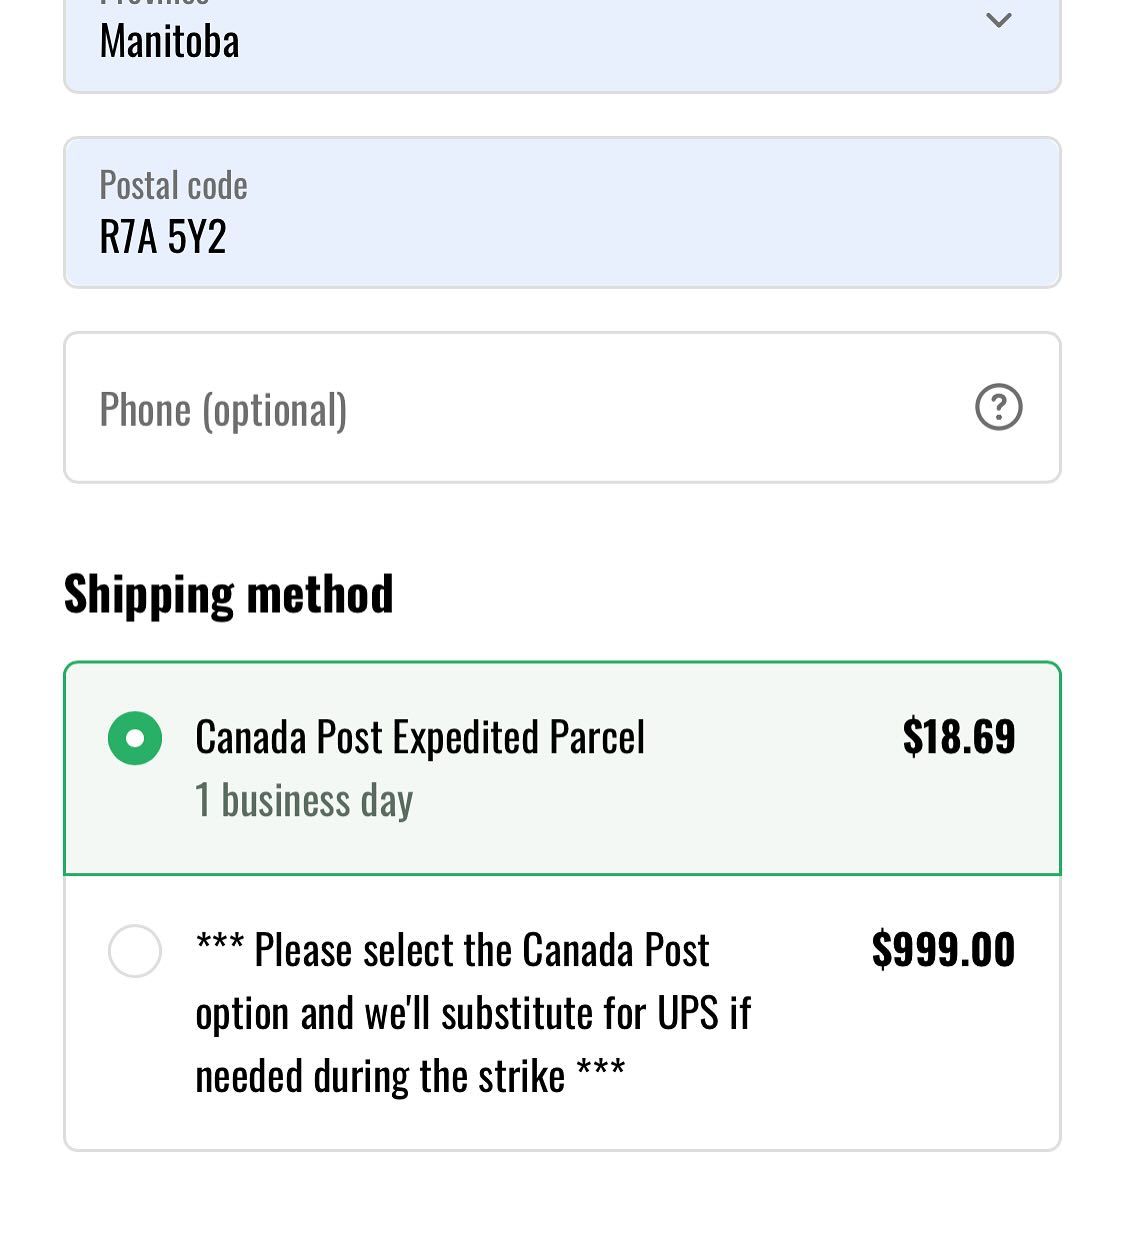Click the $18.69 shipping price

[959, 737]
